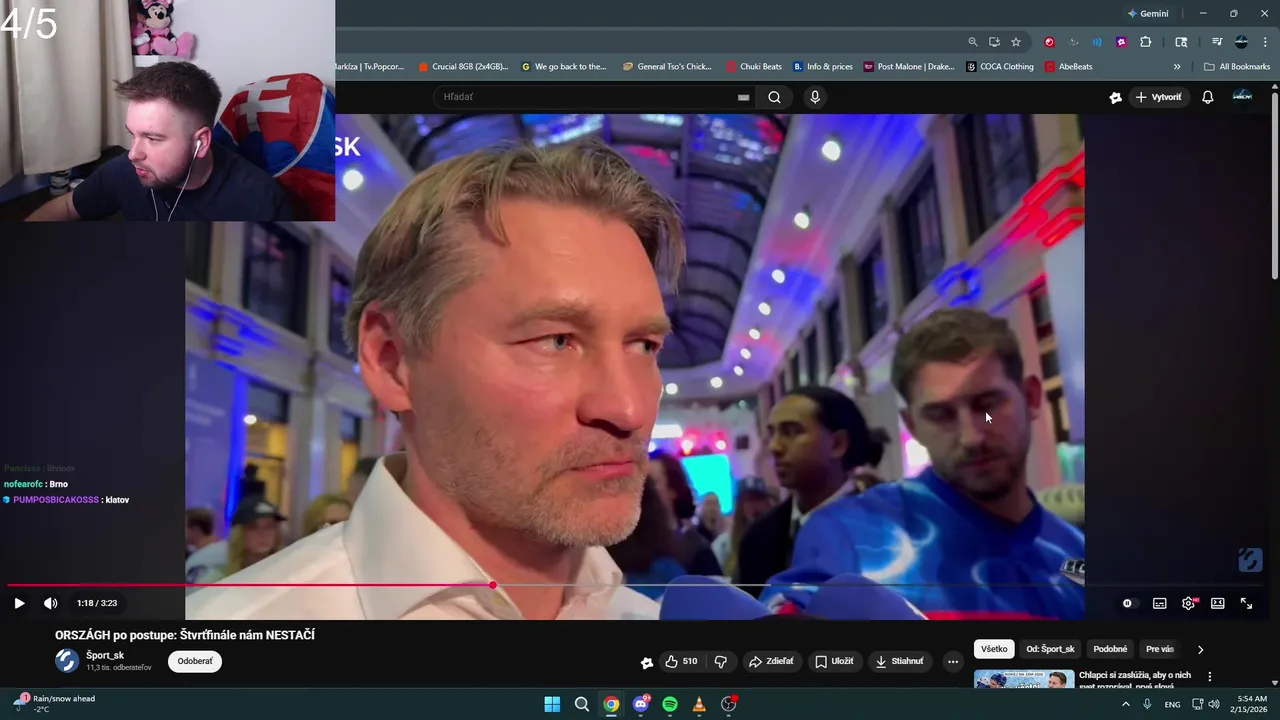Select the Podobné filter chip
The image size is (1280, 720).
tap(1110, 649)
